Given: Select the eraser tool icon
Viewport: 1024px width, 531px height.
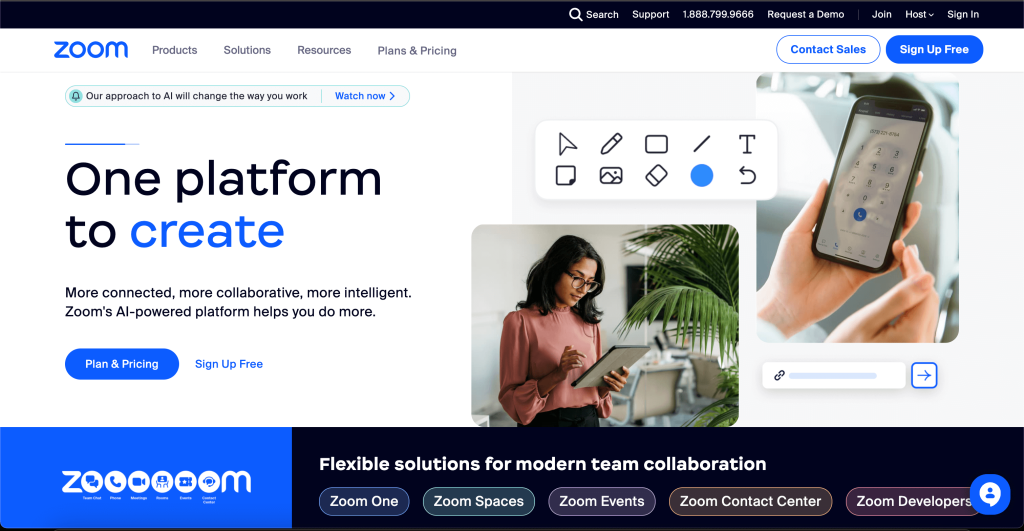Looking at the screenshot, I should point(656,176).
